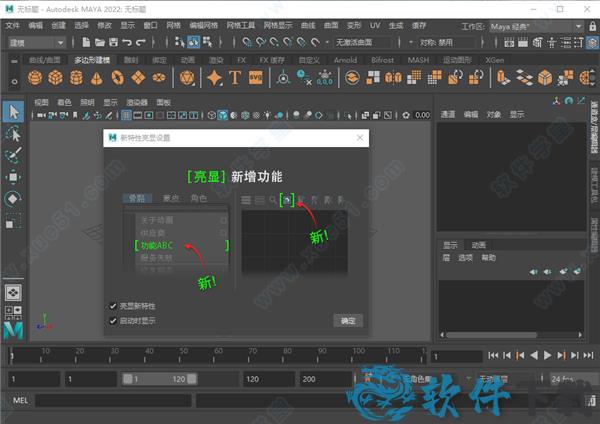Viewport: 600px width, 424px height.
Task: Create a polygon cone from the shelf
Action: [97, 78]
